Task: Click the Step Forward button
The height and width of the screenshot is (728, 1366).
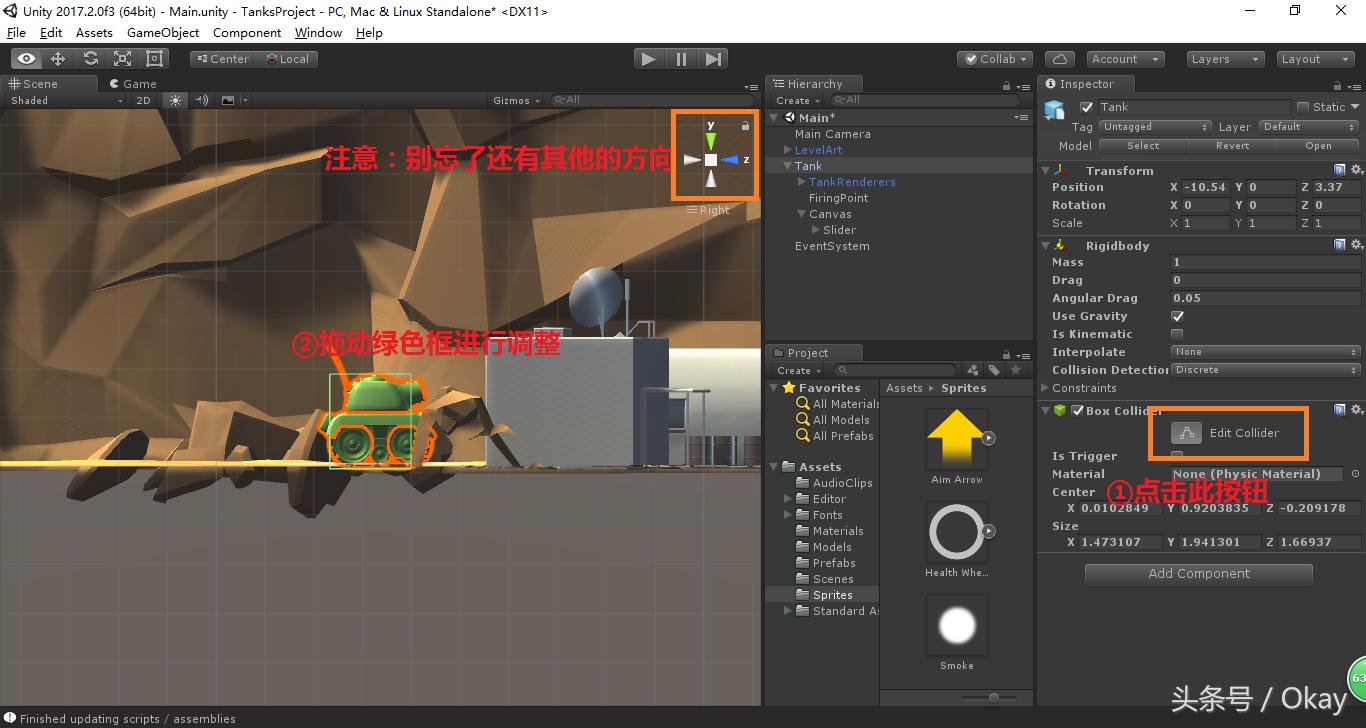Action: tap(713, 59)
